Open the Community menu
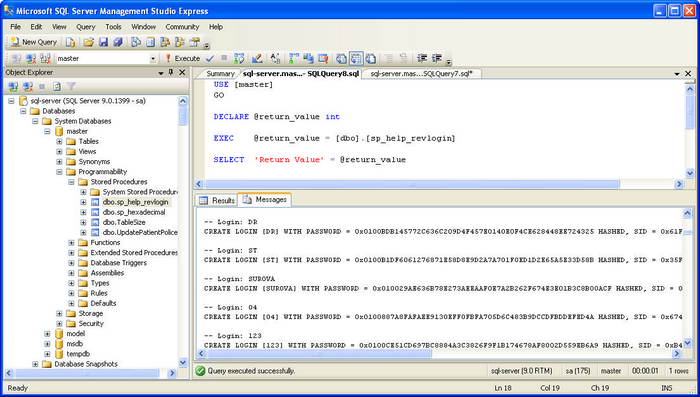Viewport: 700px width, 397px height. 182,27
